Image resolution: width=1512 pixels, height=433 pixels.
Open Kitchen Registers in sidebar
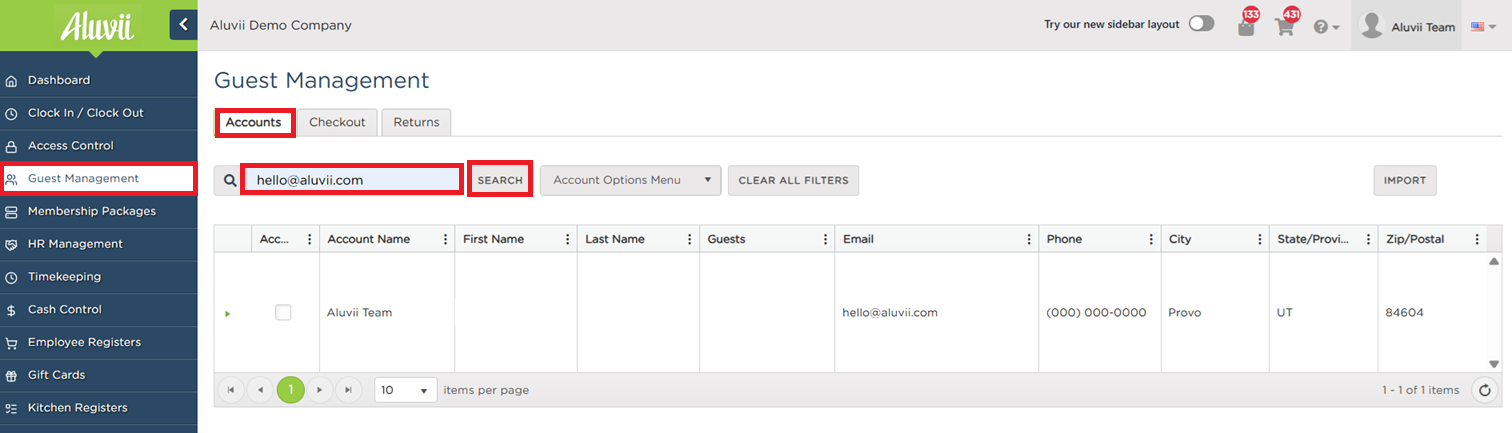click(x=98, y=408)
